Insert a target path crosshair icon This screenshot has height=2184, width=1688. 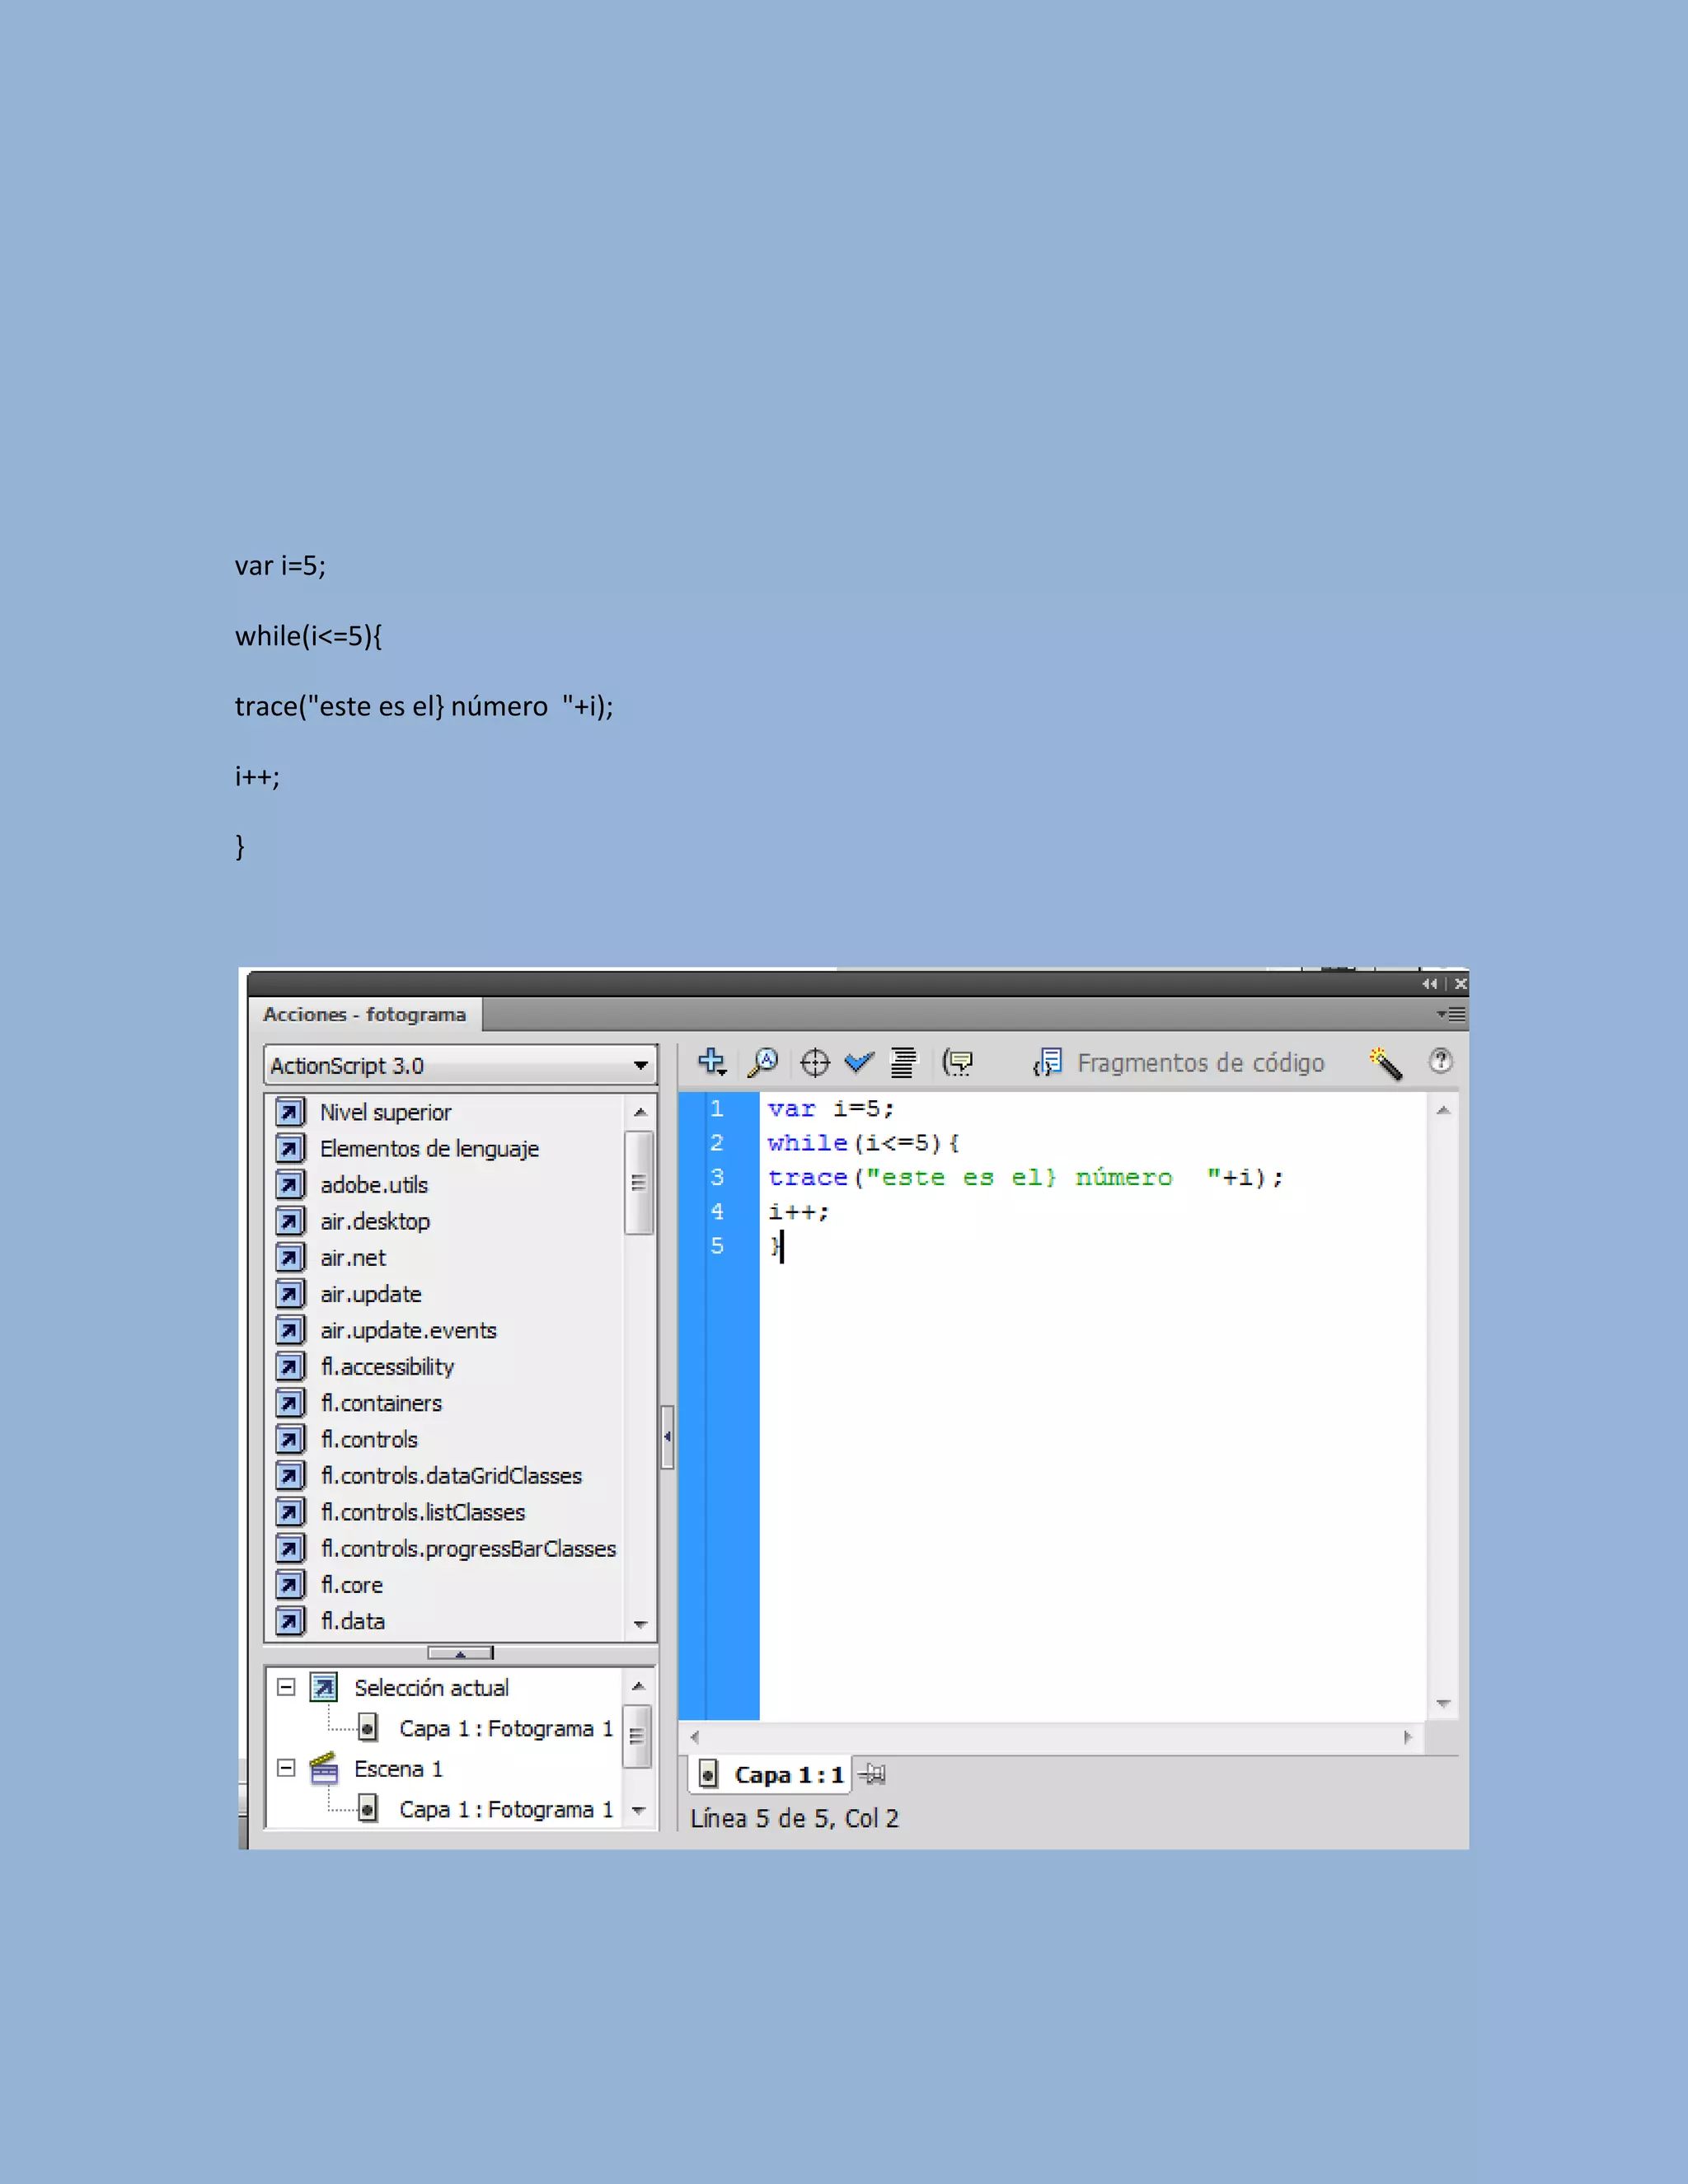tap(815, 1063)
